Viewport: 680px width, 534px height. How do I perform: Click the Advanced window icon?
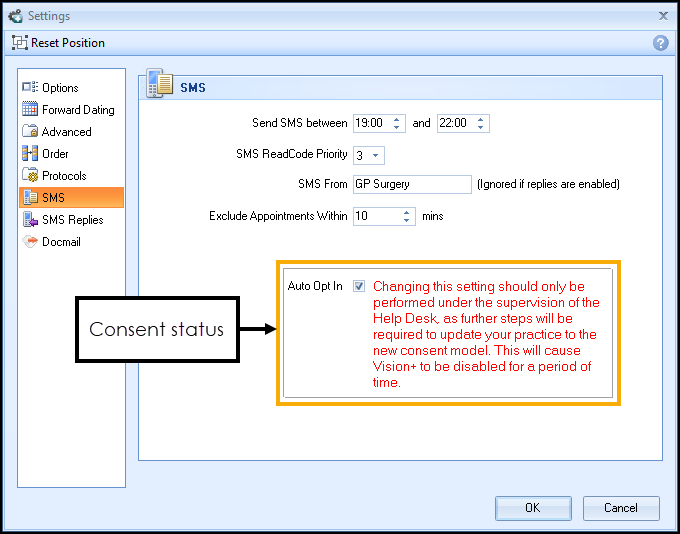30,132
